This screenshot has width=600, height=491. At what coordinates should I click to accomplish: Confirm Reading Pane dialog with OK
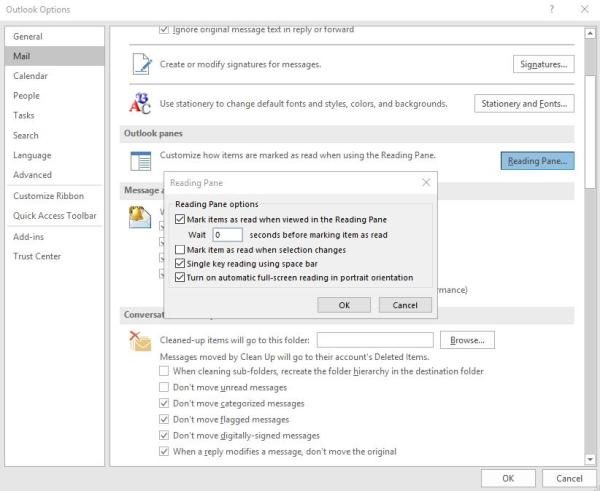click(x=344, y=305)
